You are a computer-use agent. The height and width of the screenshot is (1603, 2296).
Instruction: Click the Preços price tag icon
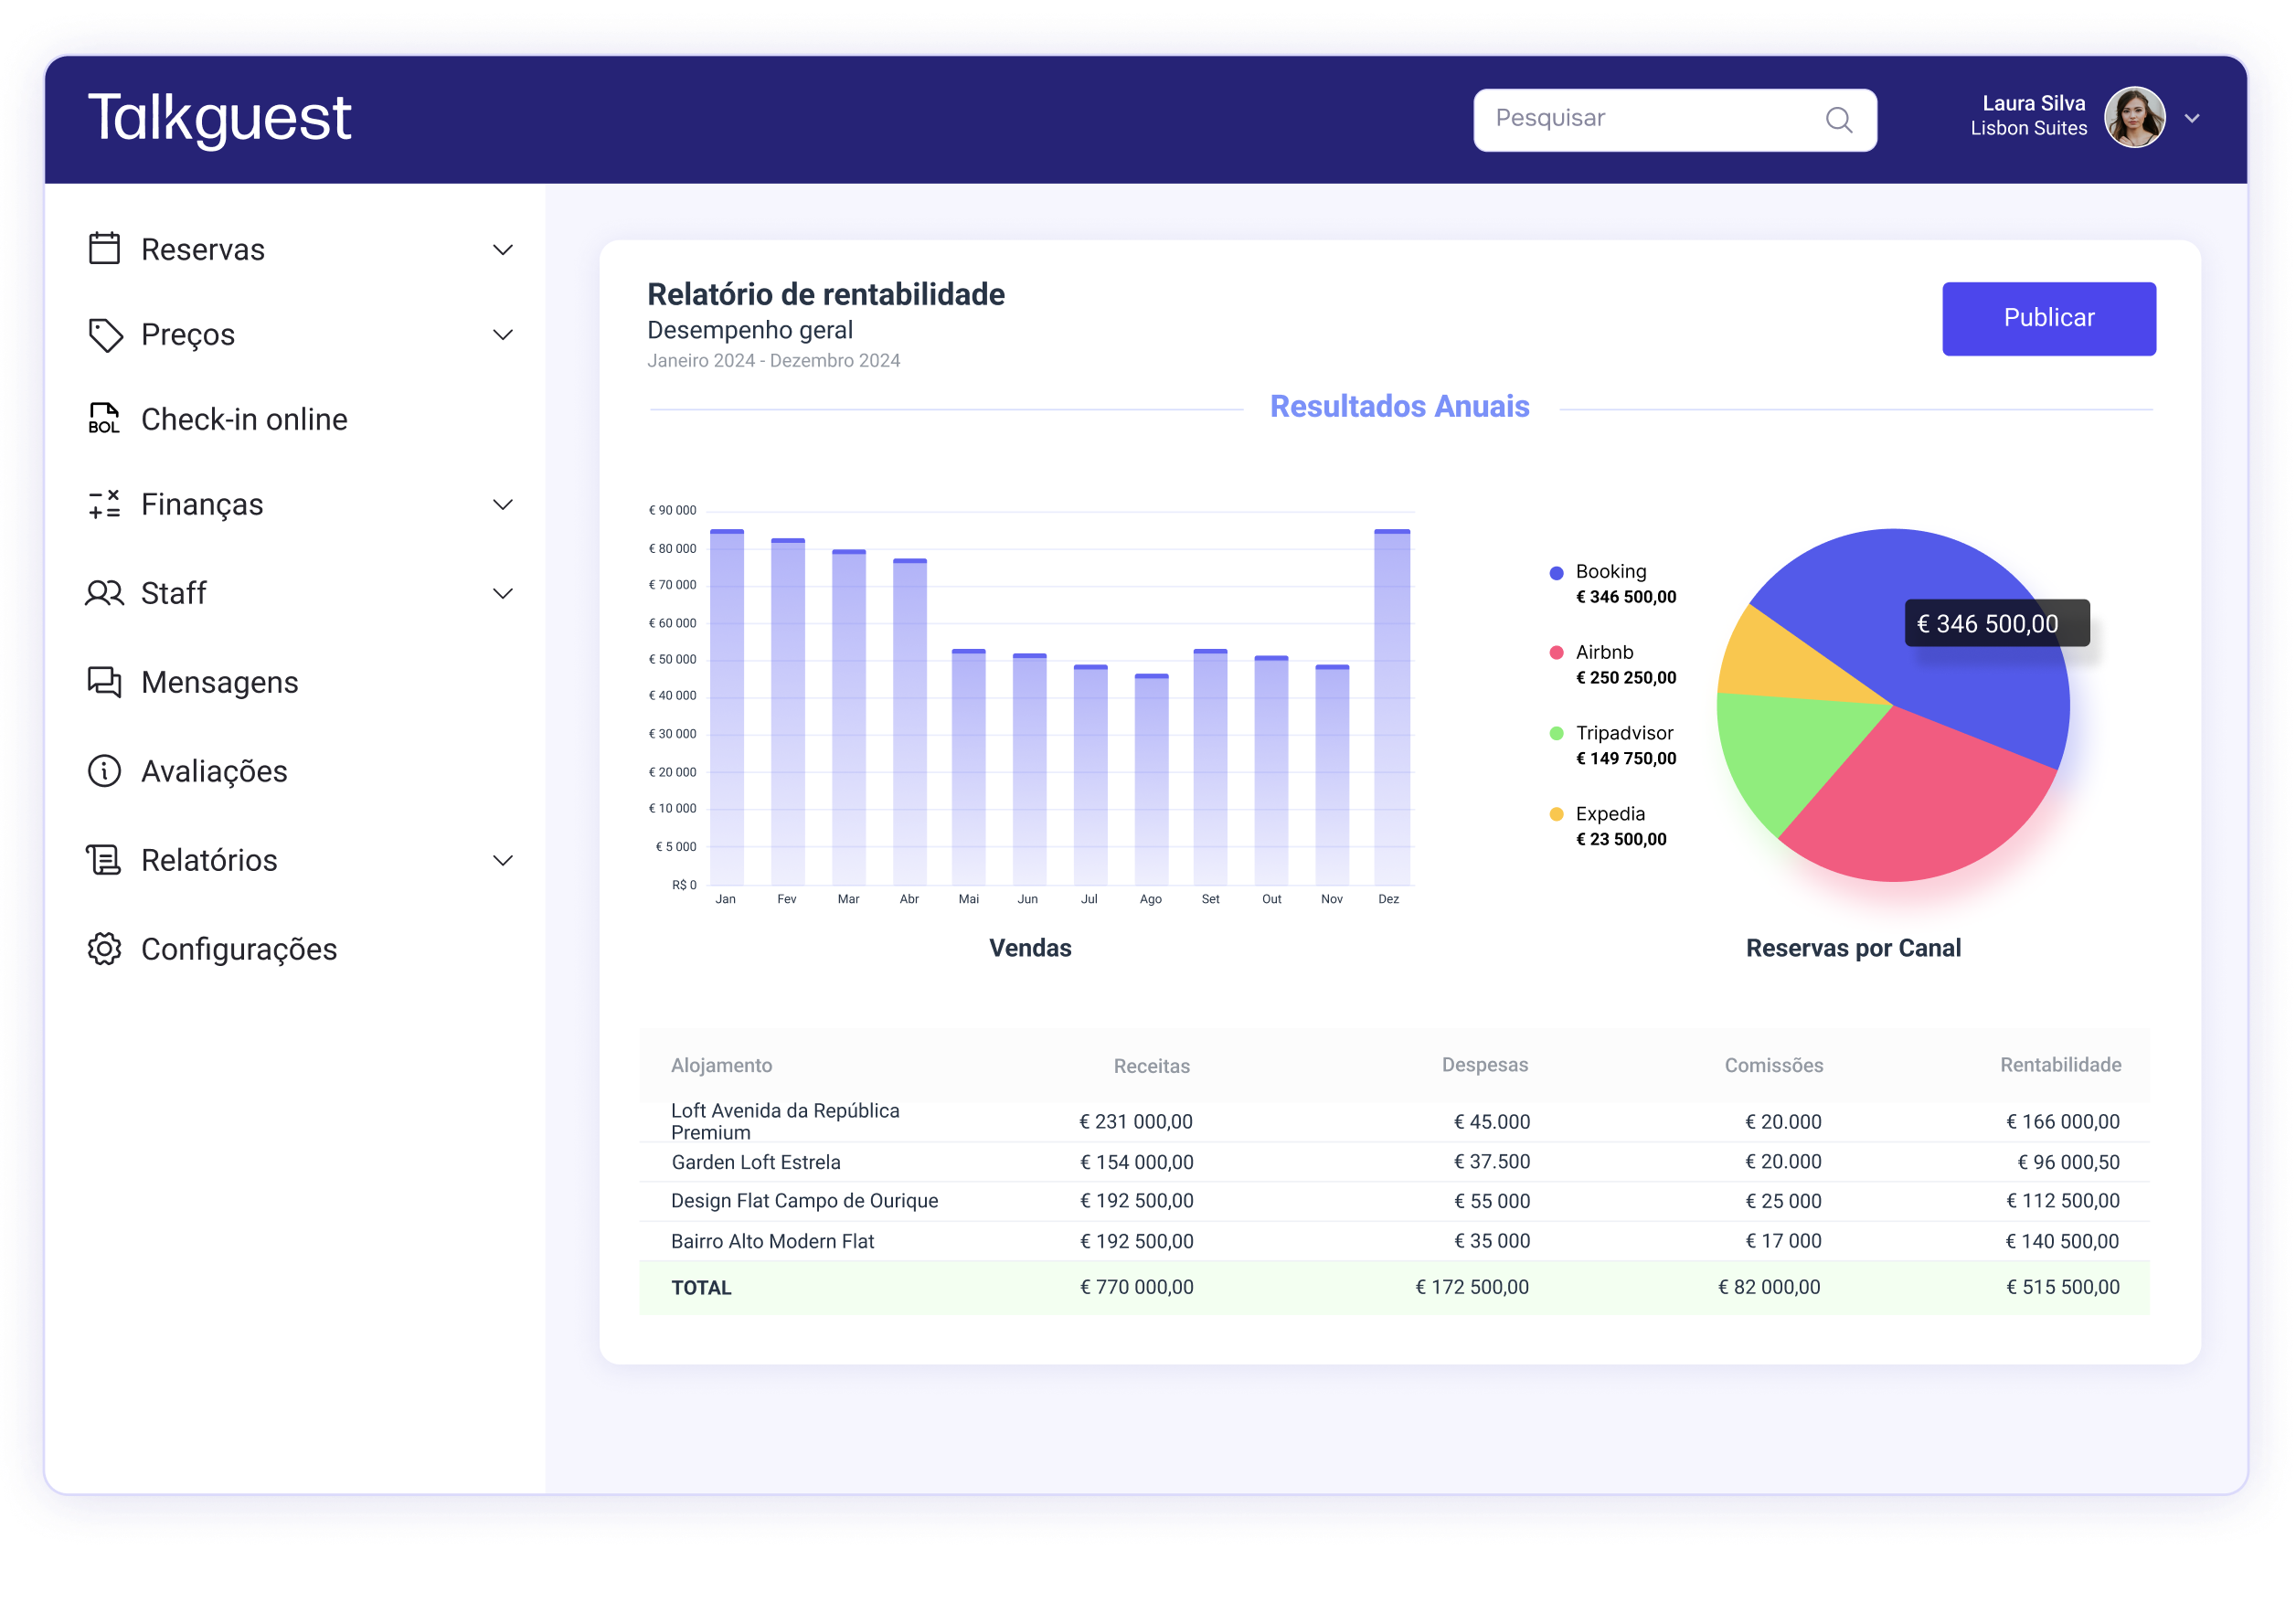(105, 335)
